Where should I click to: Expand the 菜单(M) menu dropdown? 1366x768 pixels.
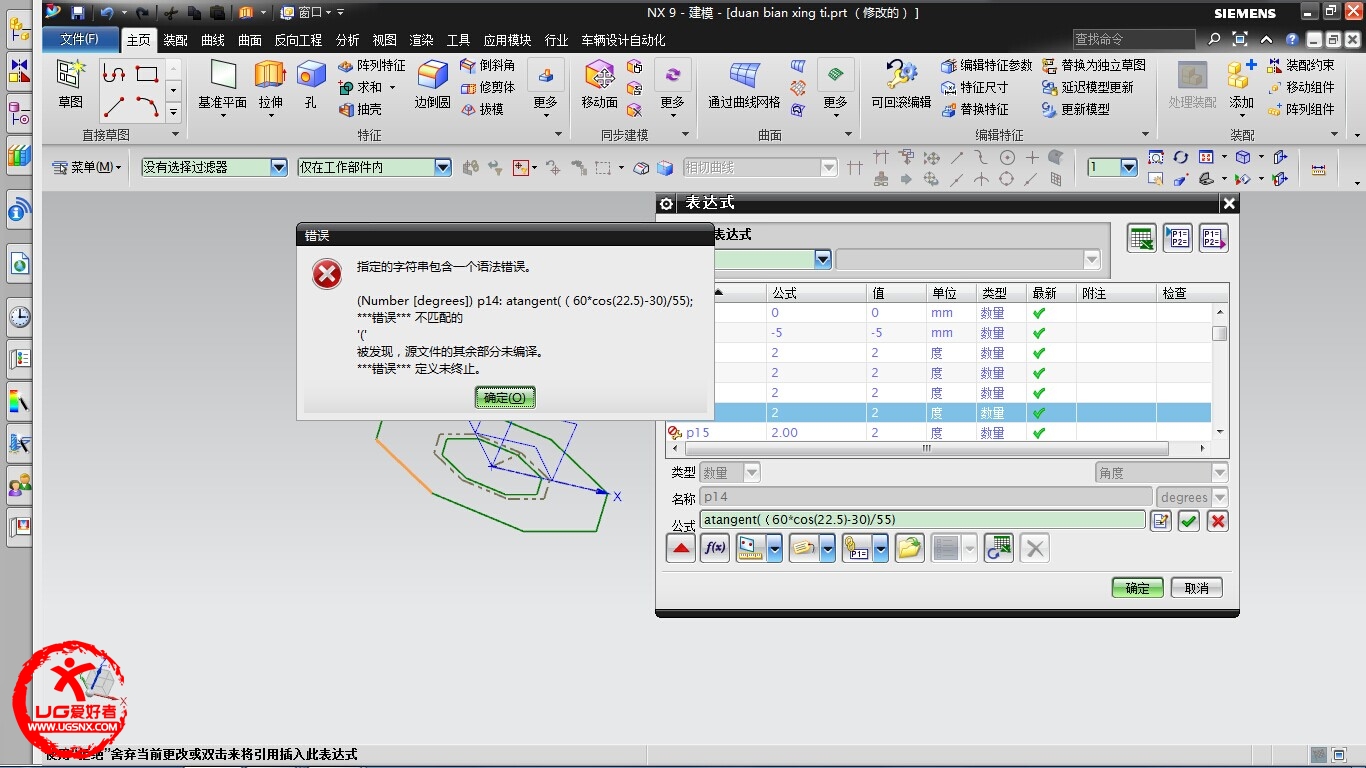click(x=86, y=168)
